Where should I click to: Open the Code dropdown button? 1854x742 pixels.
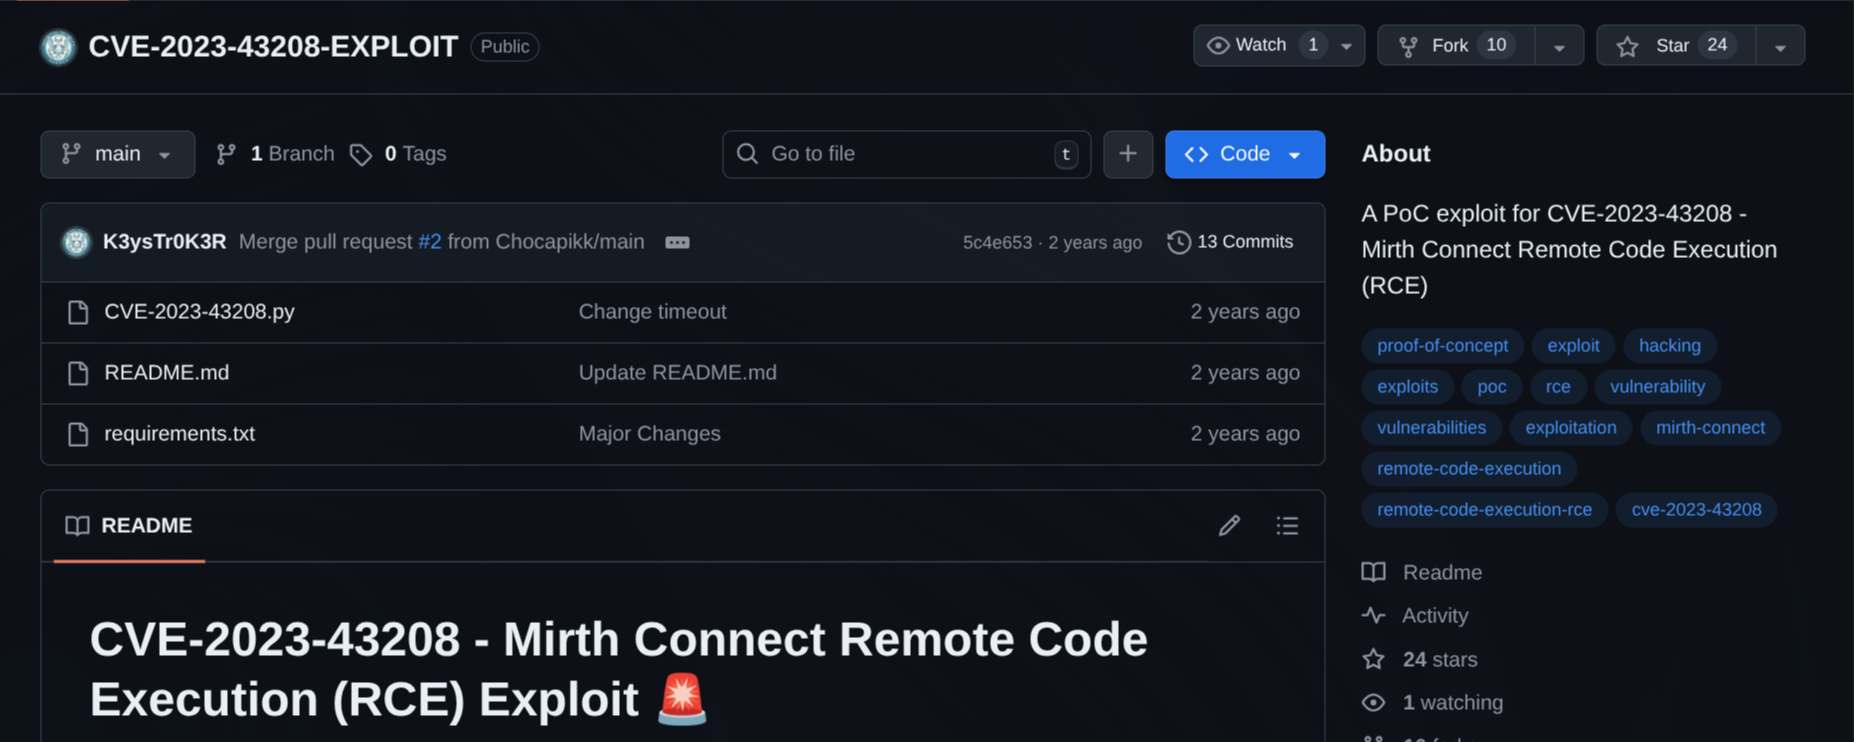pos(1244,154)
